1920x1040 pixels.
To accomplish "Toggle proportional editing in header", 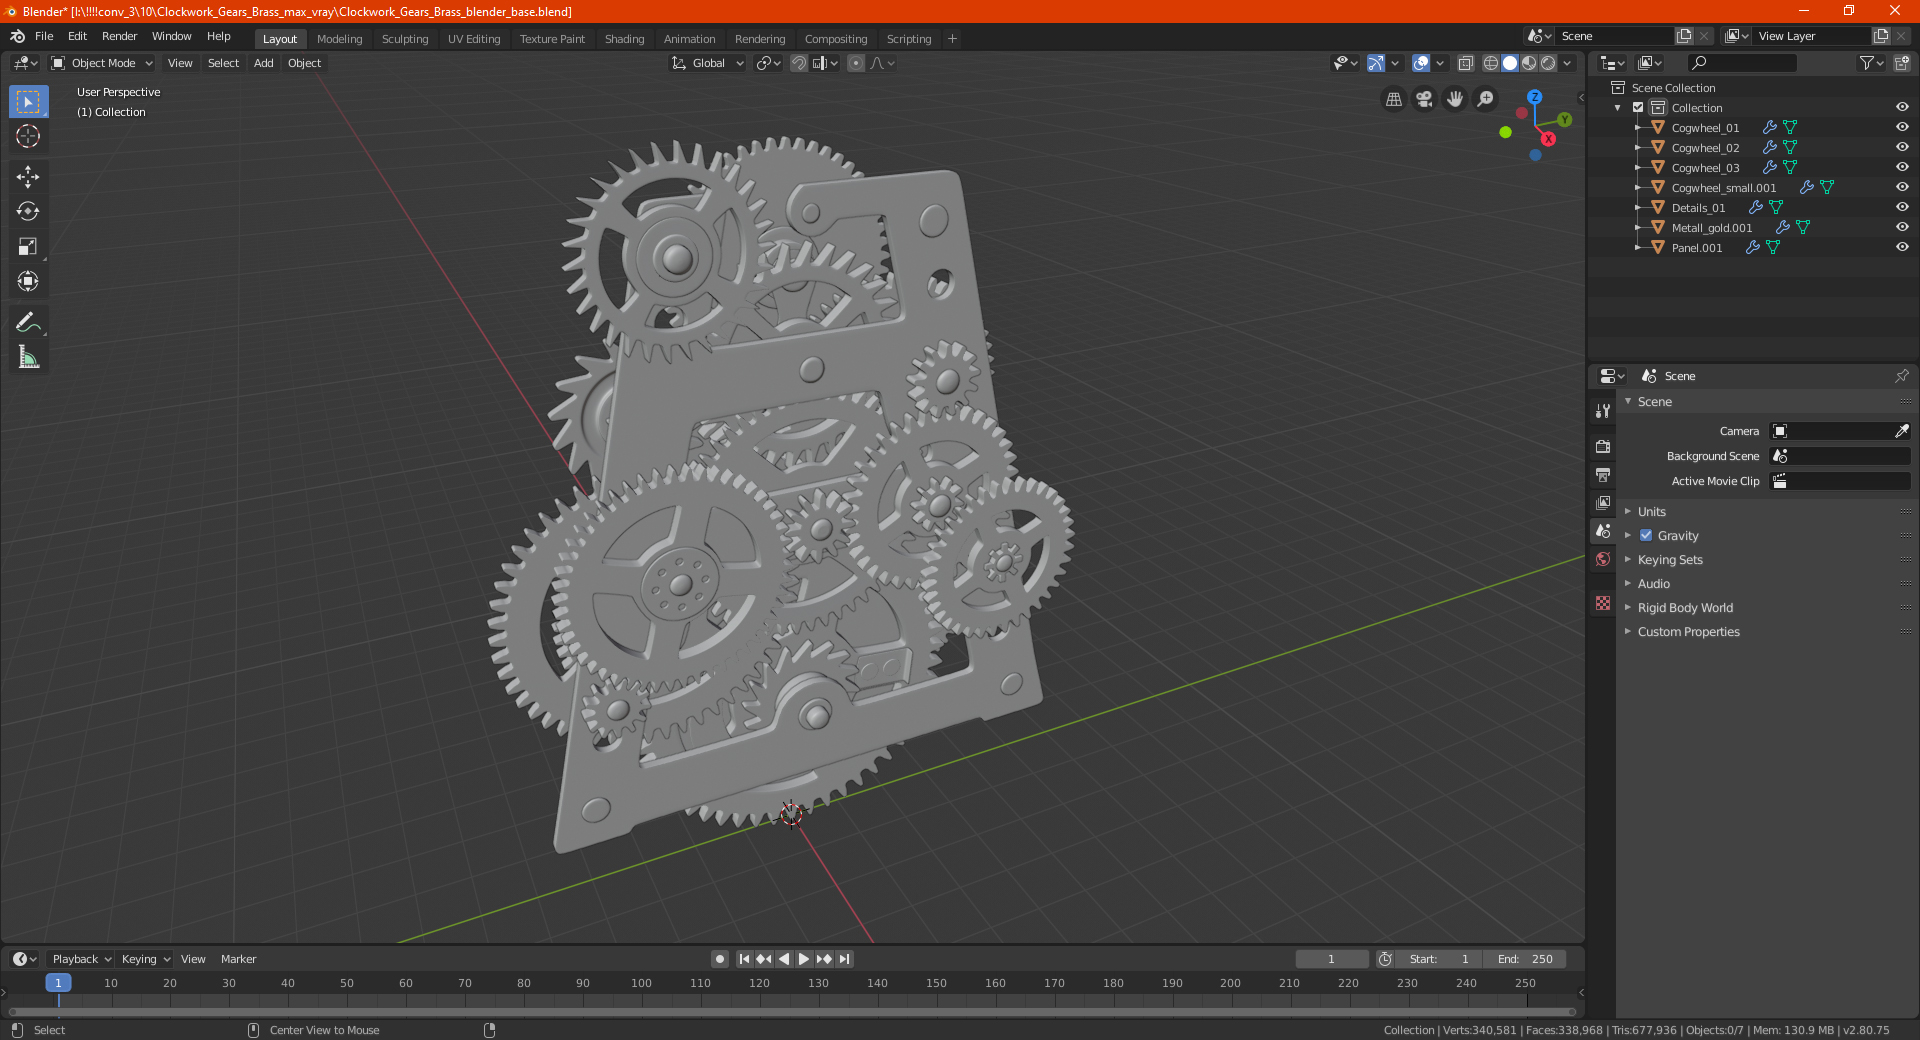I will [x=856, y=63].
